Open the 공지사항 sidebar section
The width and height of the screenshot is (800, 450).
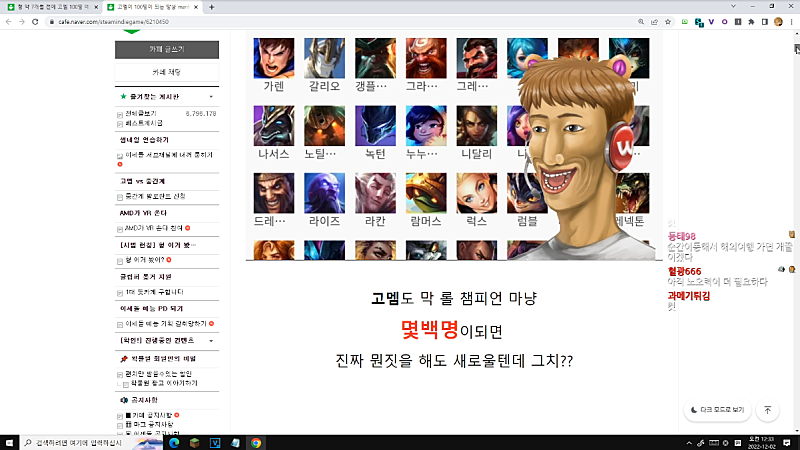click(144, 400)
